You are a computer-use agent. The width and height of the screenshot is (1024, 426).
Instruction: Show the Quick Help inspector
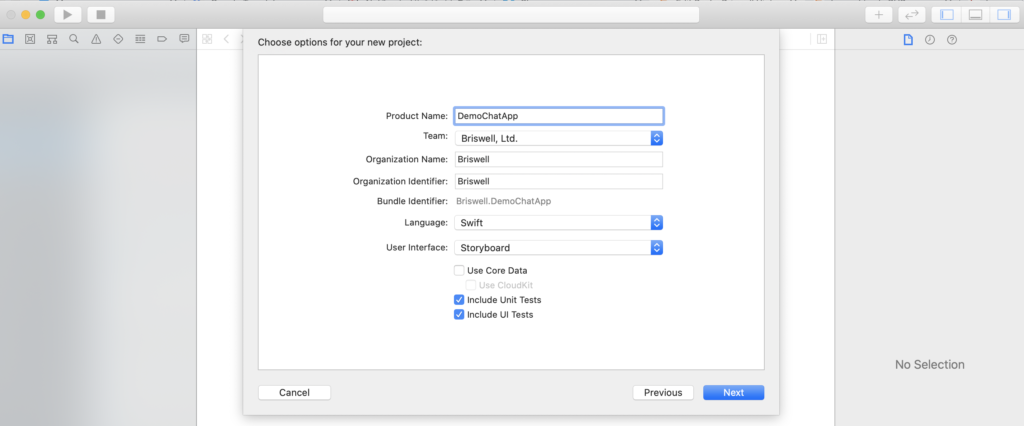point(952,39)
